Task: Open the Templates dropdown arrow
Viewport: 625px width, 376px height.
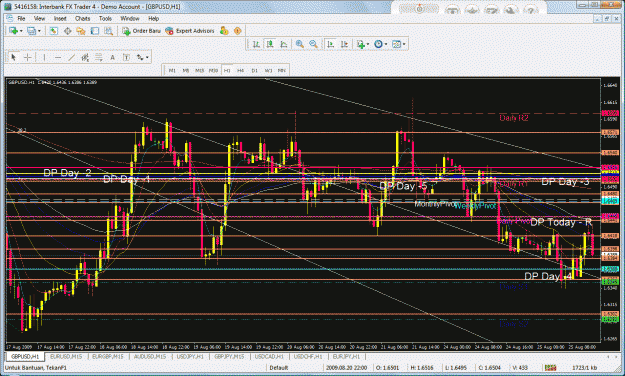Action: point(404,44)
